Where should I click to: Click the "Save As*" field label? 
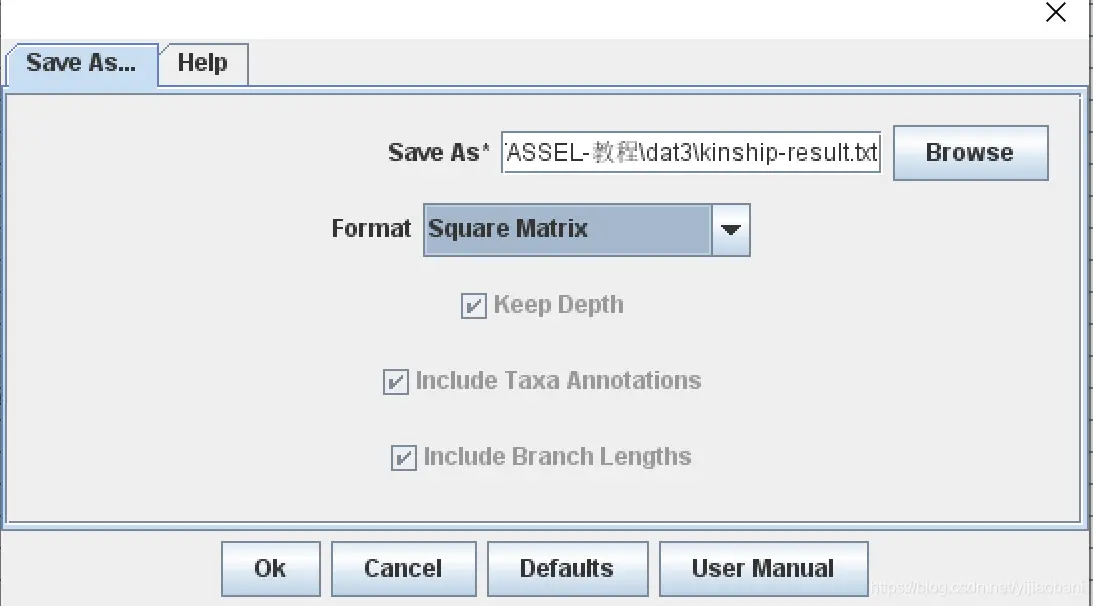click(439, 153)
